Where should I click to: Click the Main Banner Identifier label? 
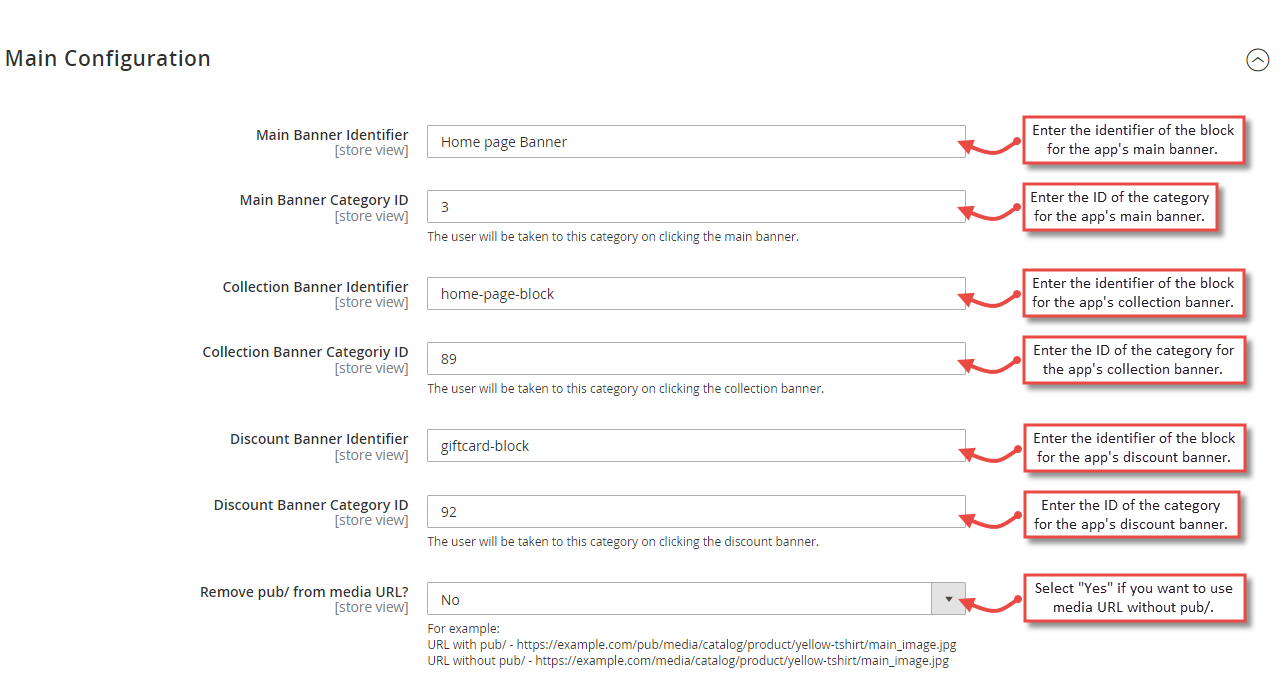click(332, 135)
